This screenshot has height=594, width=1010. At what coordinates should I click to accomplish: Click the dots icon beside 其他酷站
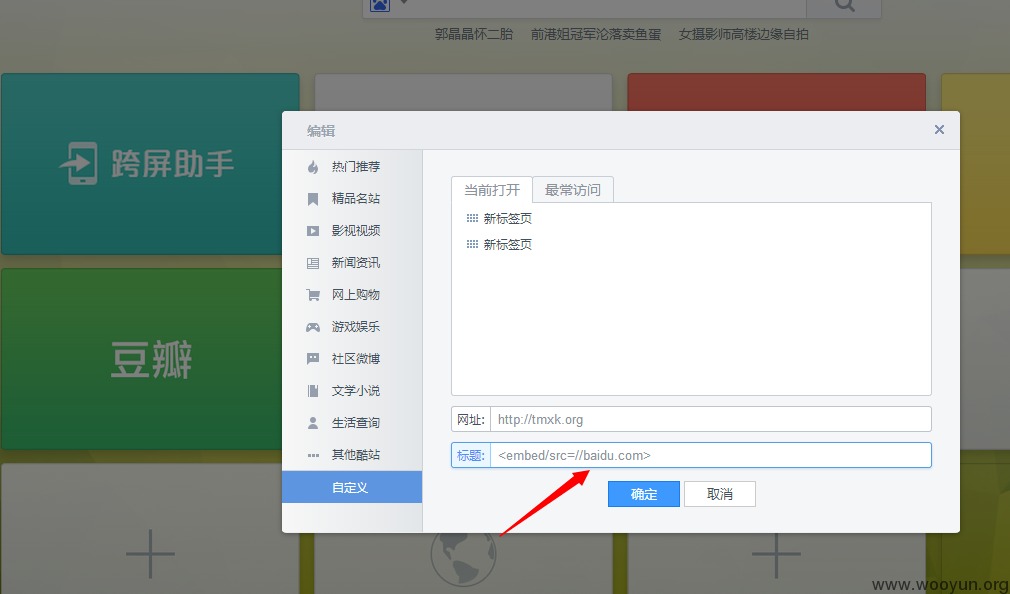[x=313, y=455]
